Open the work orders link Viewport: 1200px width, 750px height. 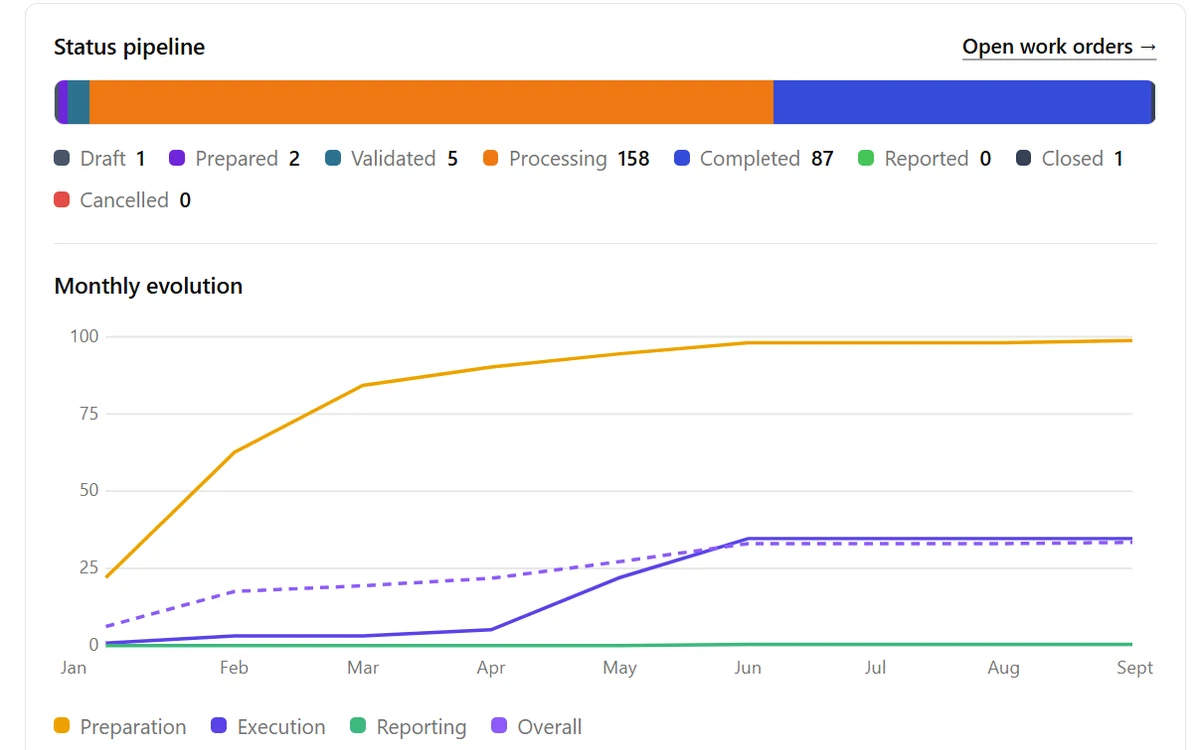coord(1059,47)
